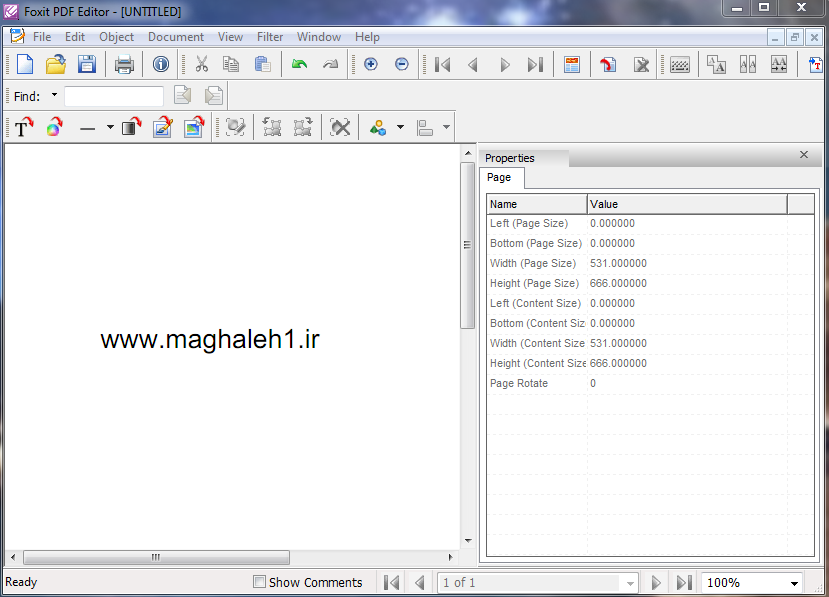Click the Find next page icon
Viewport: 829px width, 597px height.
pyautogui.click(x=214, y=96)
